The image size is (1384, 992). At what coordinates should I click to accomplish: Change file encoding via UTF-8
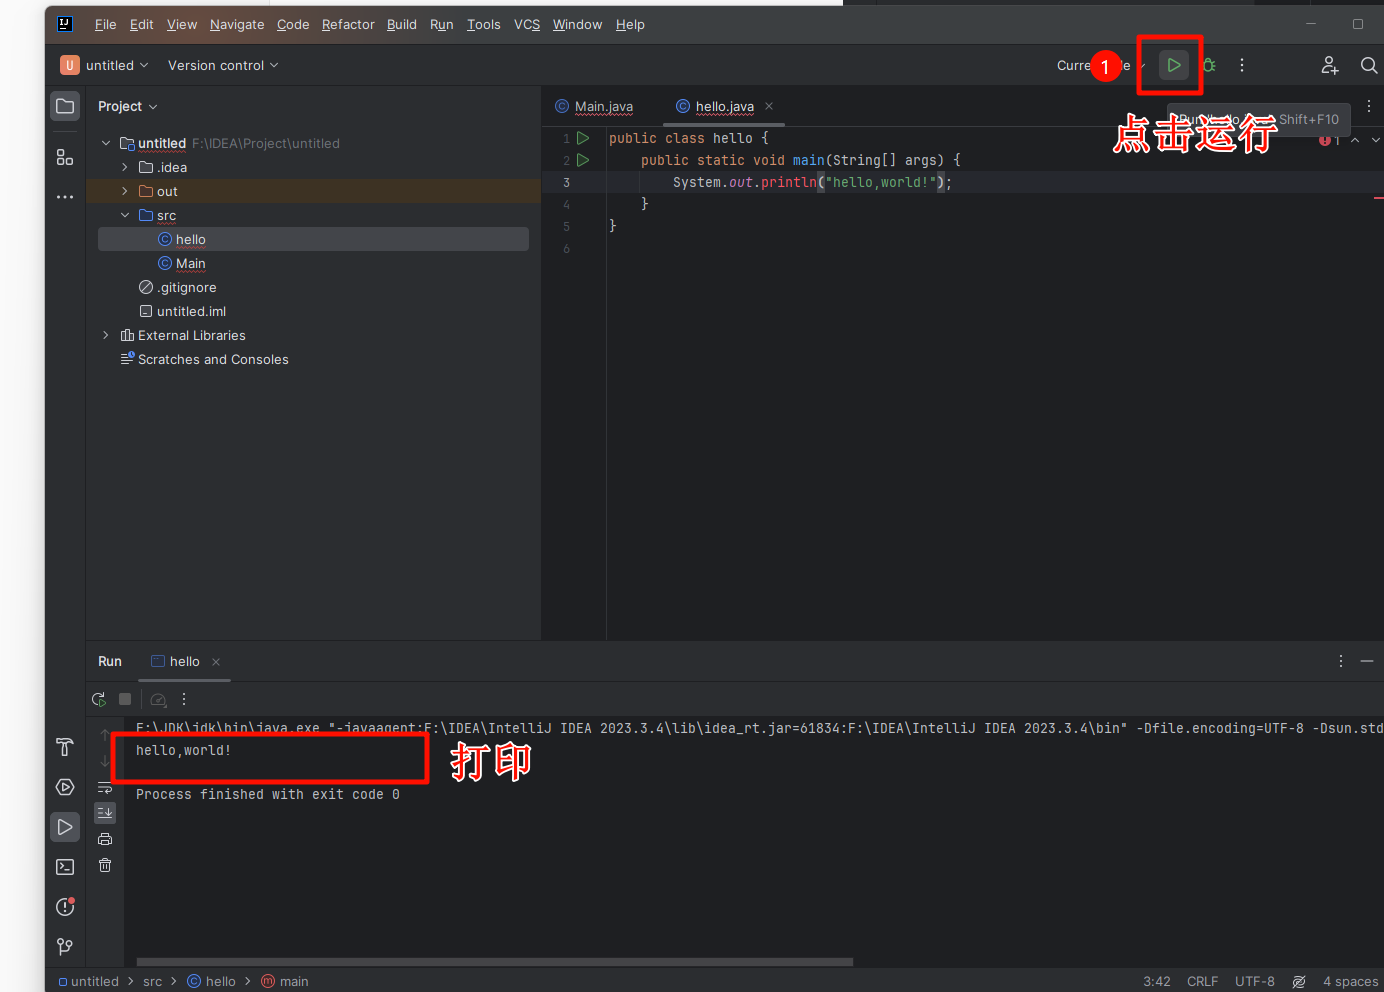(x=1255, y=982)
